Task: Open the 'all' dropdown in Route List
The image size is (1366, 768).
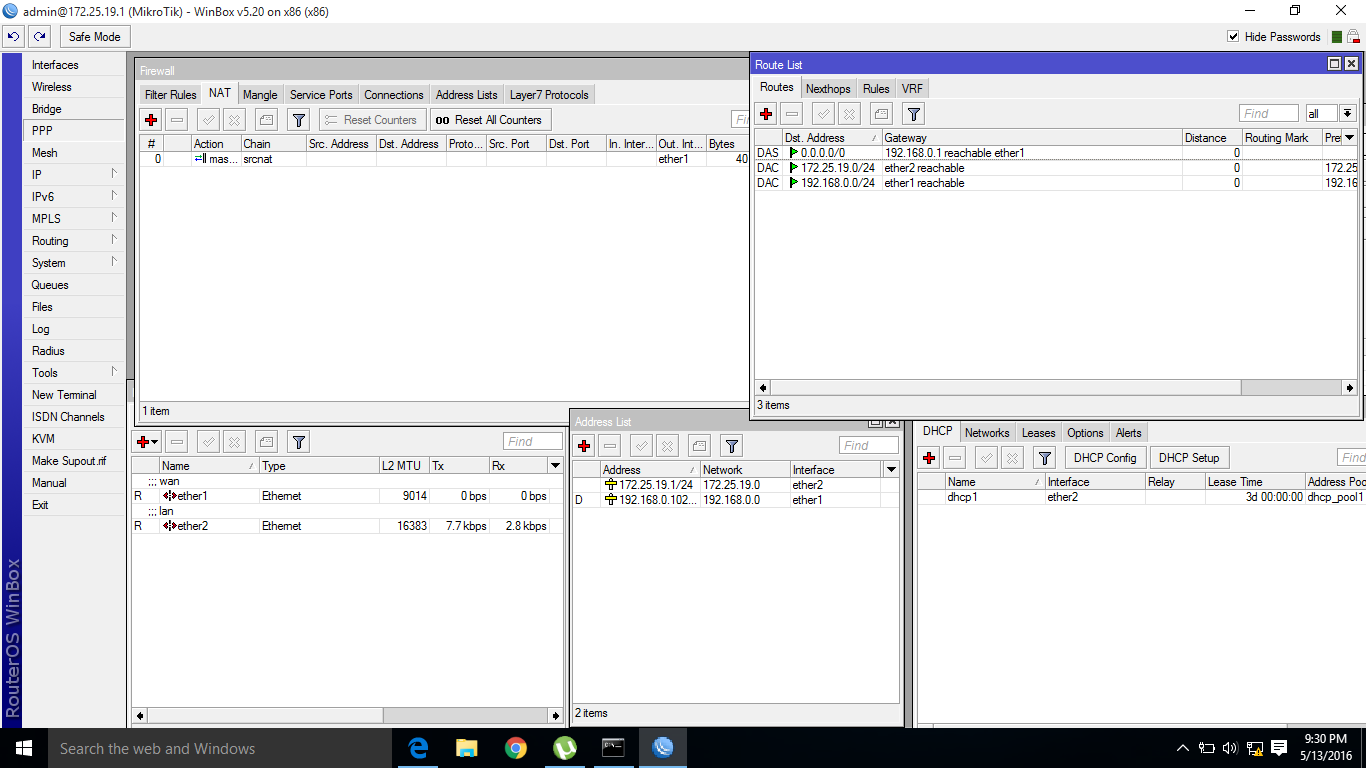Action: click(1347, 114)
